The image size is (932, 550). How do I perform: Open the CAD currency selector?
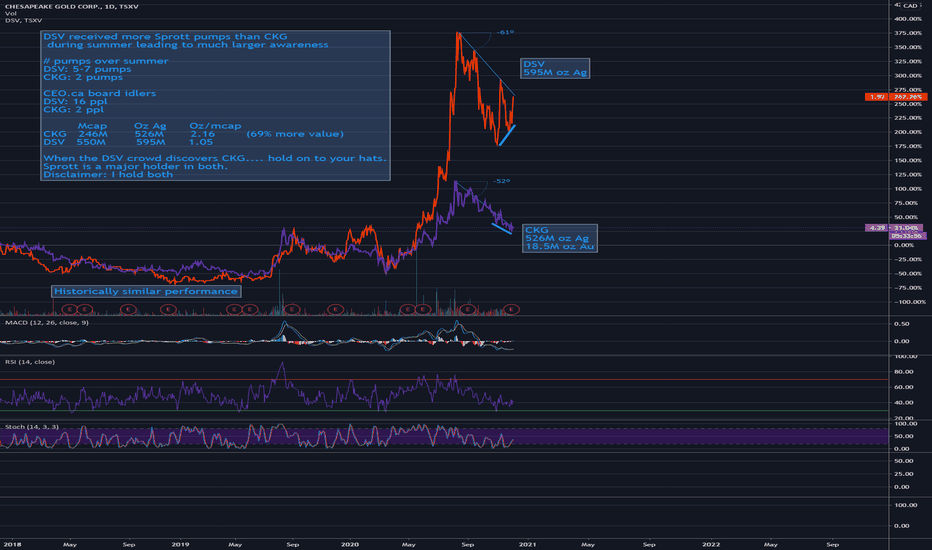[x=910, y=6]
